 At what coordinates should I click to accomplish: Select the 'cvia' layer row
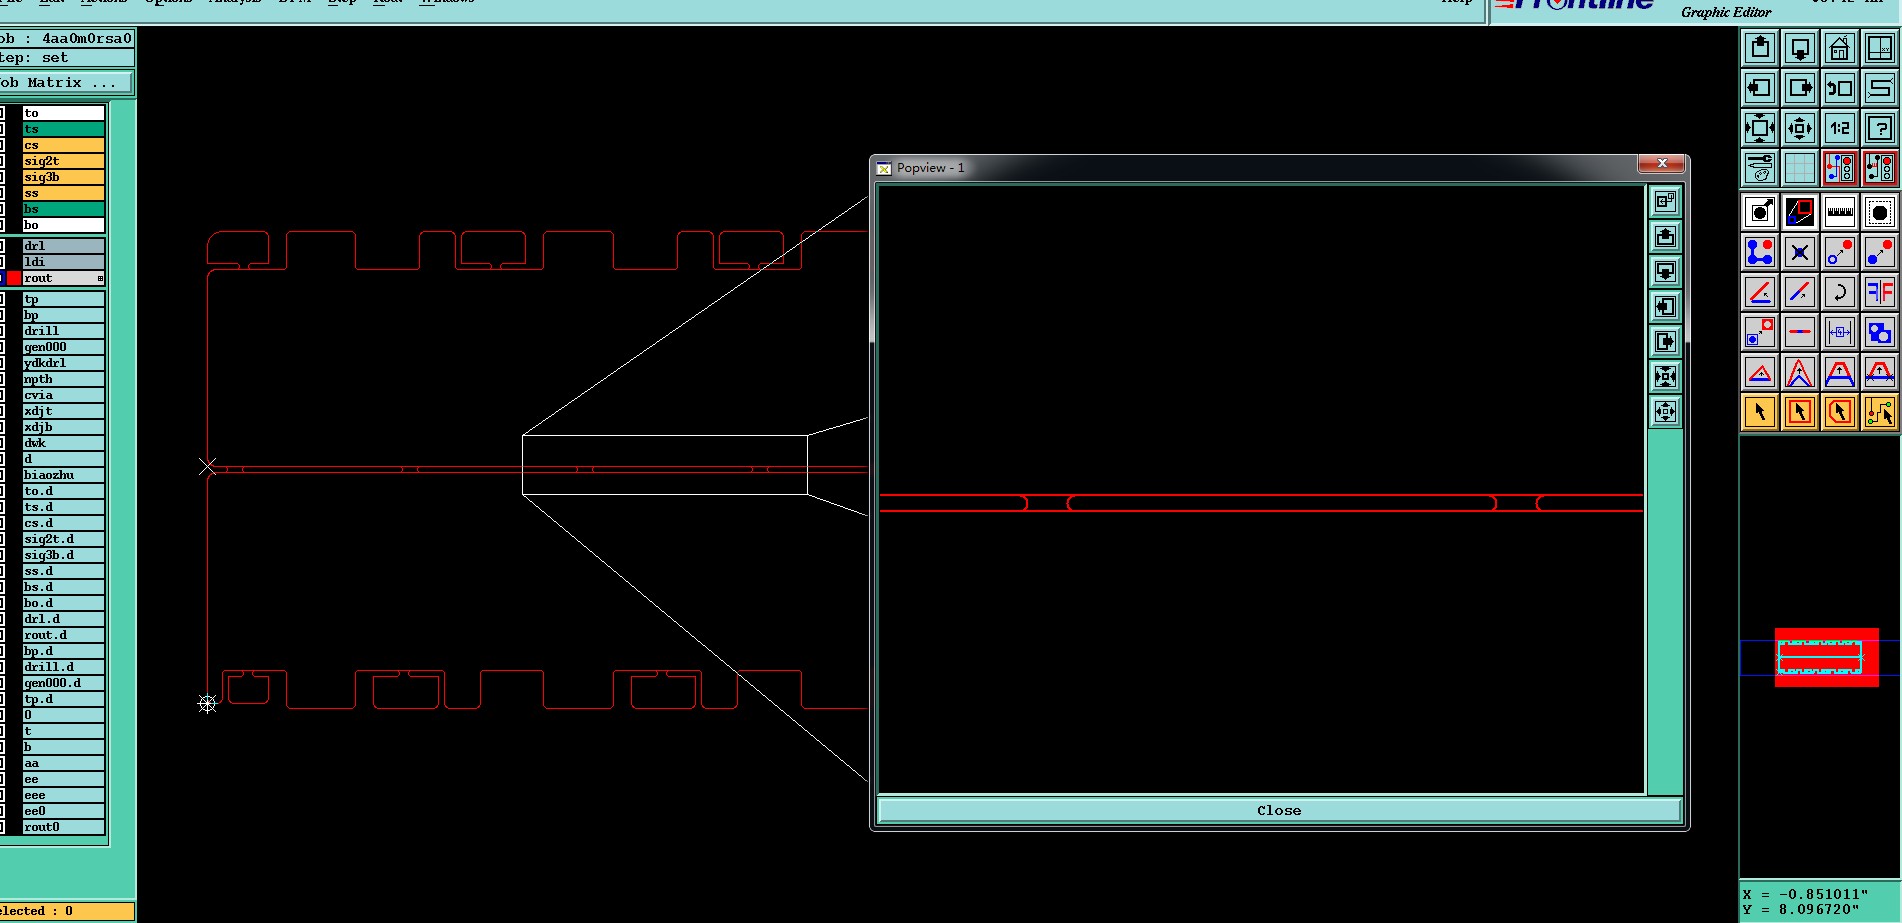tap(63, 395)
